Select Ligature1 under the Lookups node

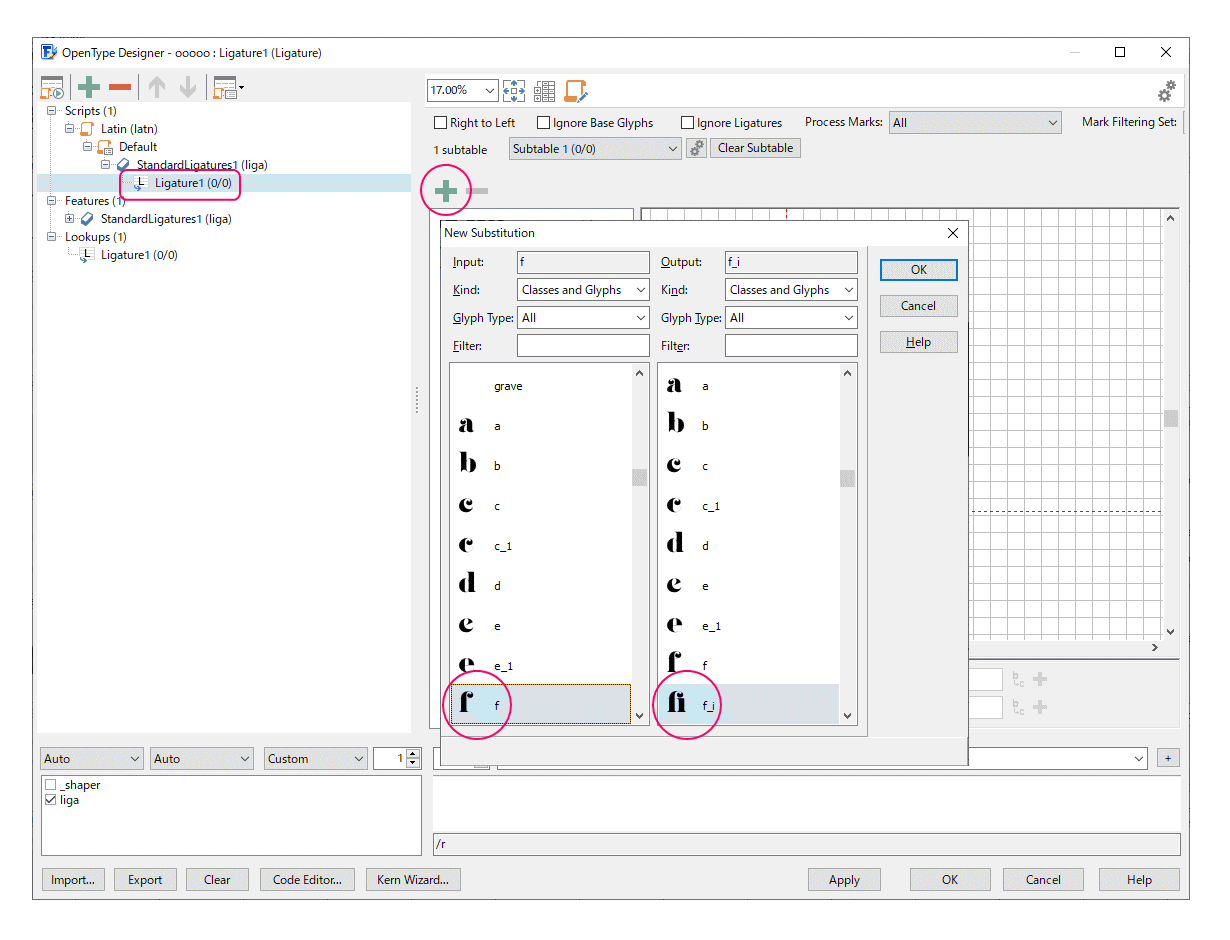(x=139, y=255)
